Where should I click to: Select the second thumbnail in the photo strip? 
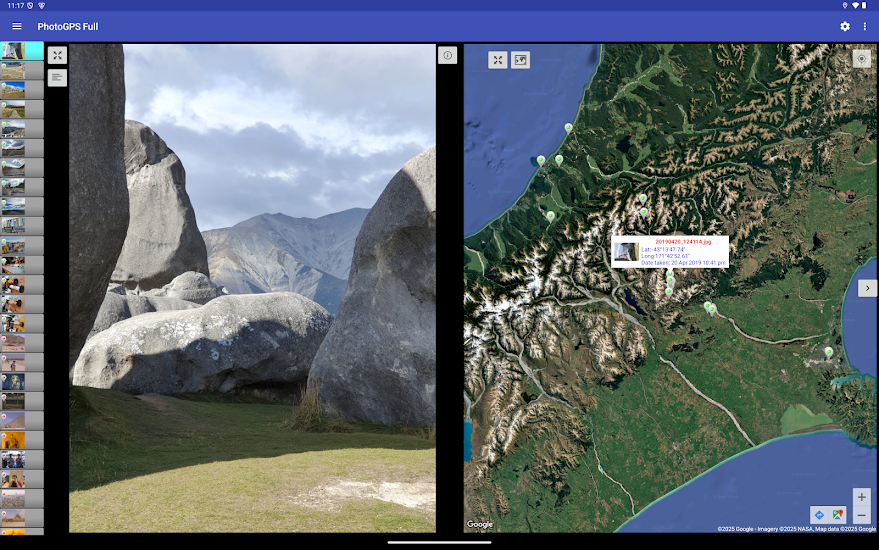22,71
